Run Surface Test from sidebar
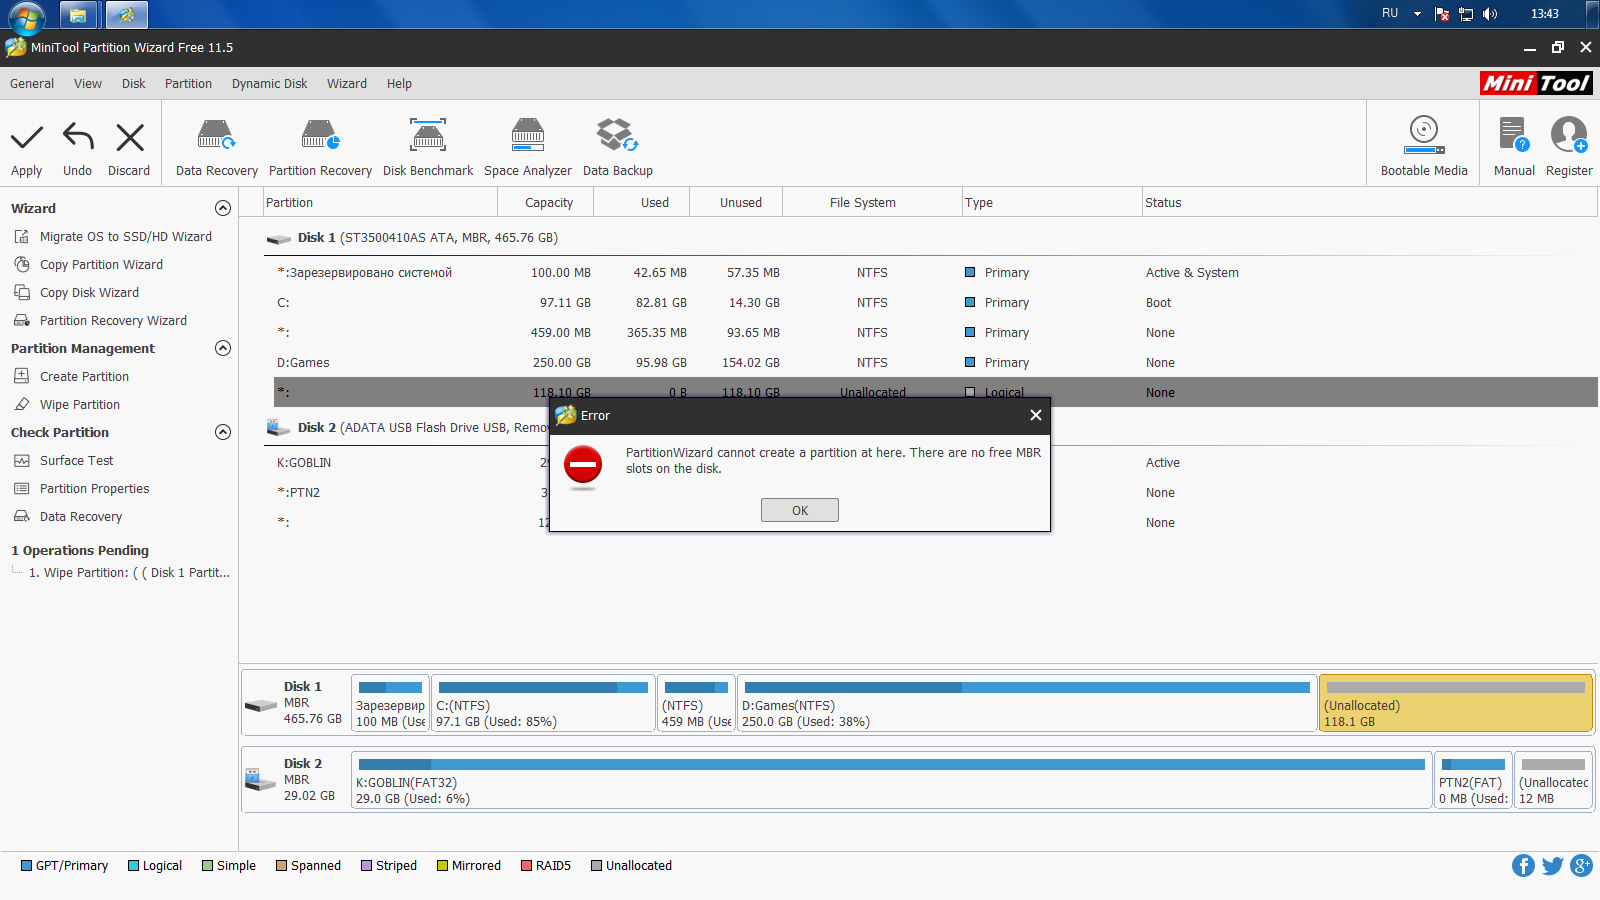The width and height of the screenshot is (1600, 900). point(76,461)
